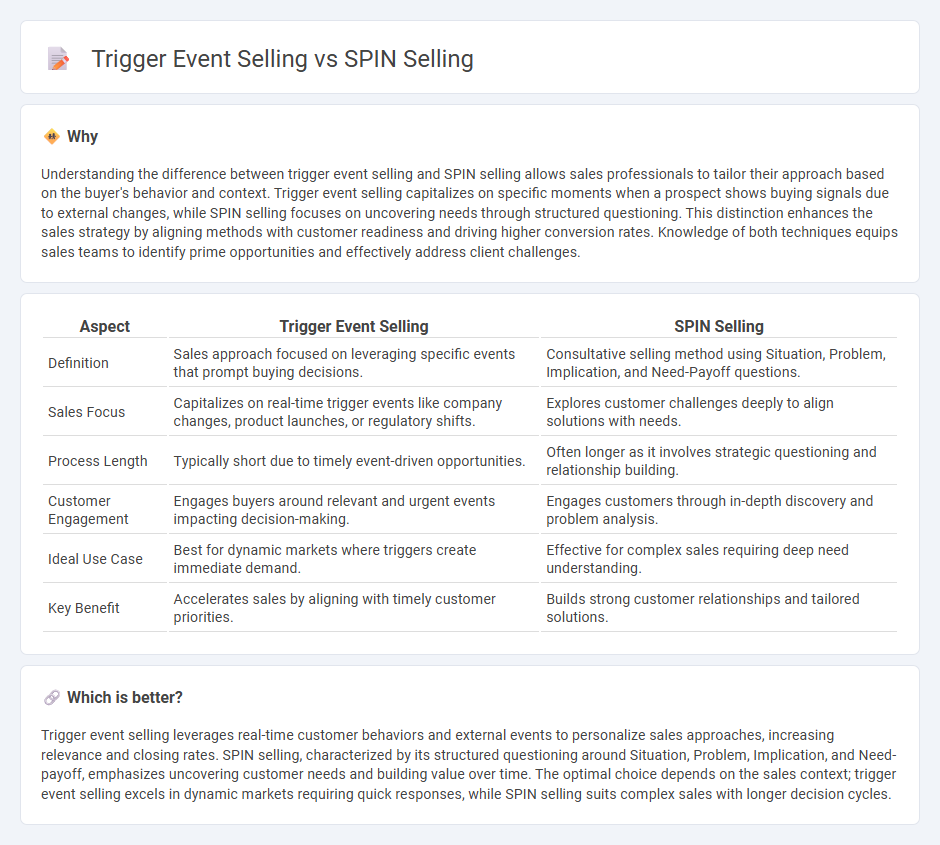The width and height of the screenshot is (940, 845).
Task: Select the Aspect column header
Action: (105, 327)
